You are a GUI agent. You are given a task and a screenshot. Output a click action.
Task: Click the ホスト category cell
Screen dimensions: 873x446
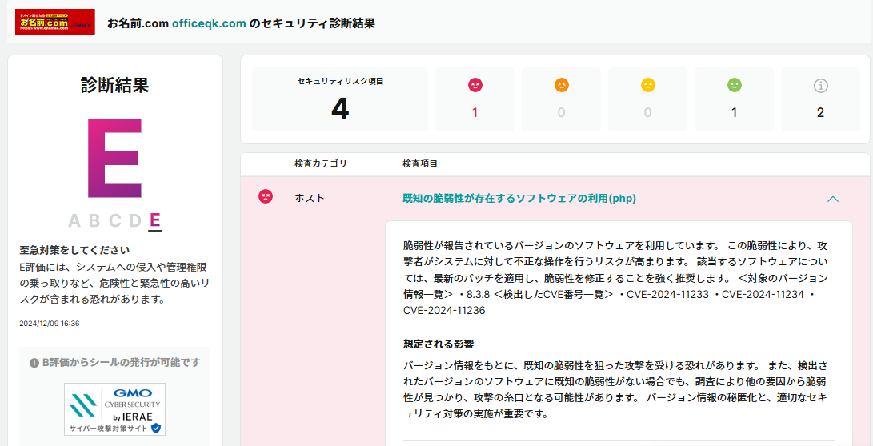point(310,198)
